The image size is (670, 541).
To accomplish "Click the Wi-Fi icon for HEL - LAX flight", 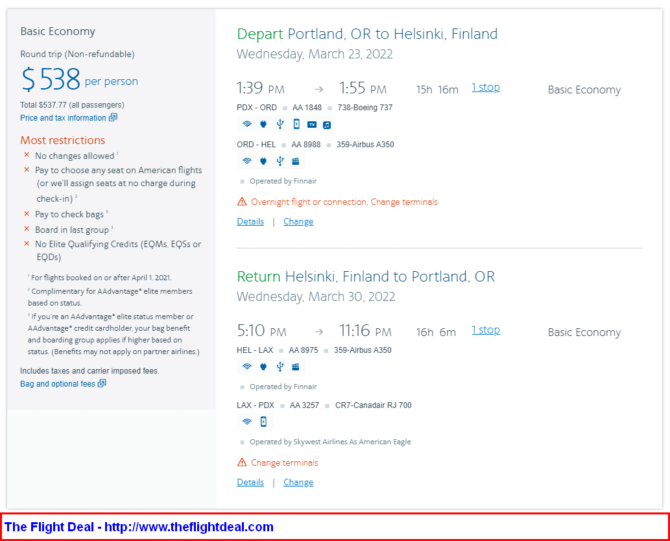I will click(247, 367).
